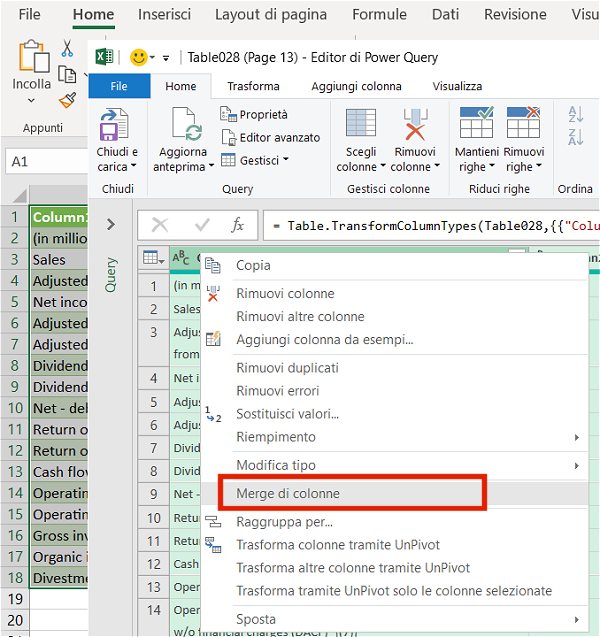Click the Incolla paste icon in Excel
The width and height of the screenshot is (600, 637).
tap(34, 56)
